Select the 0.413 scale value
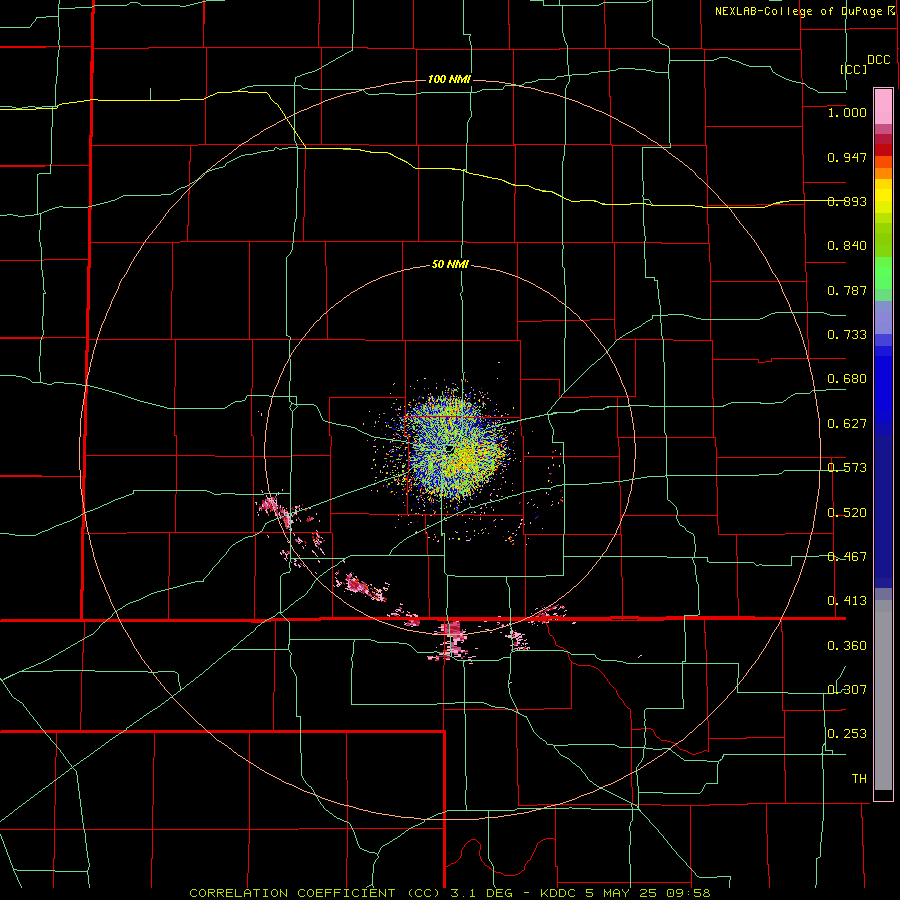The image size is (900, 900). (x=847, y=601)
